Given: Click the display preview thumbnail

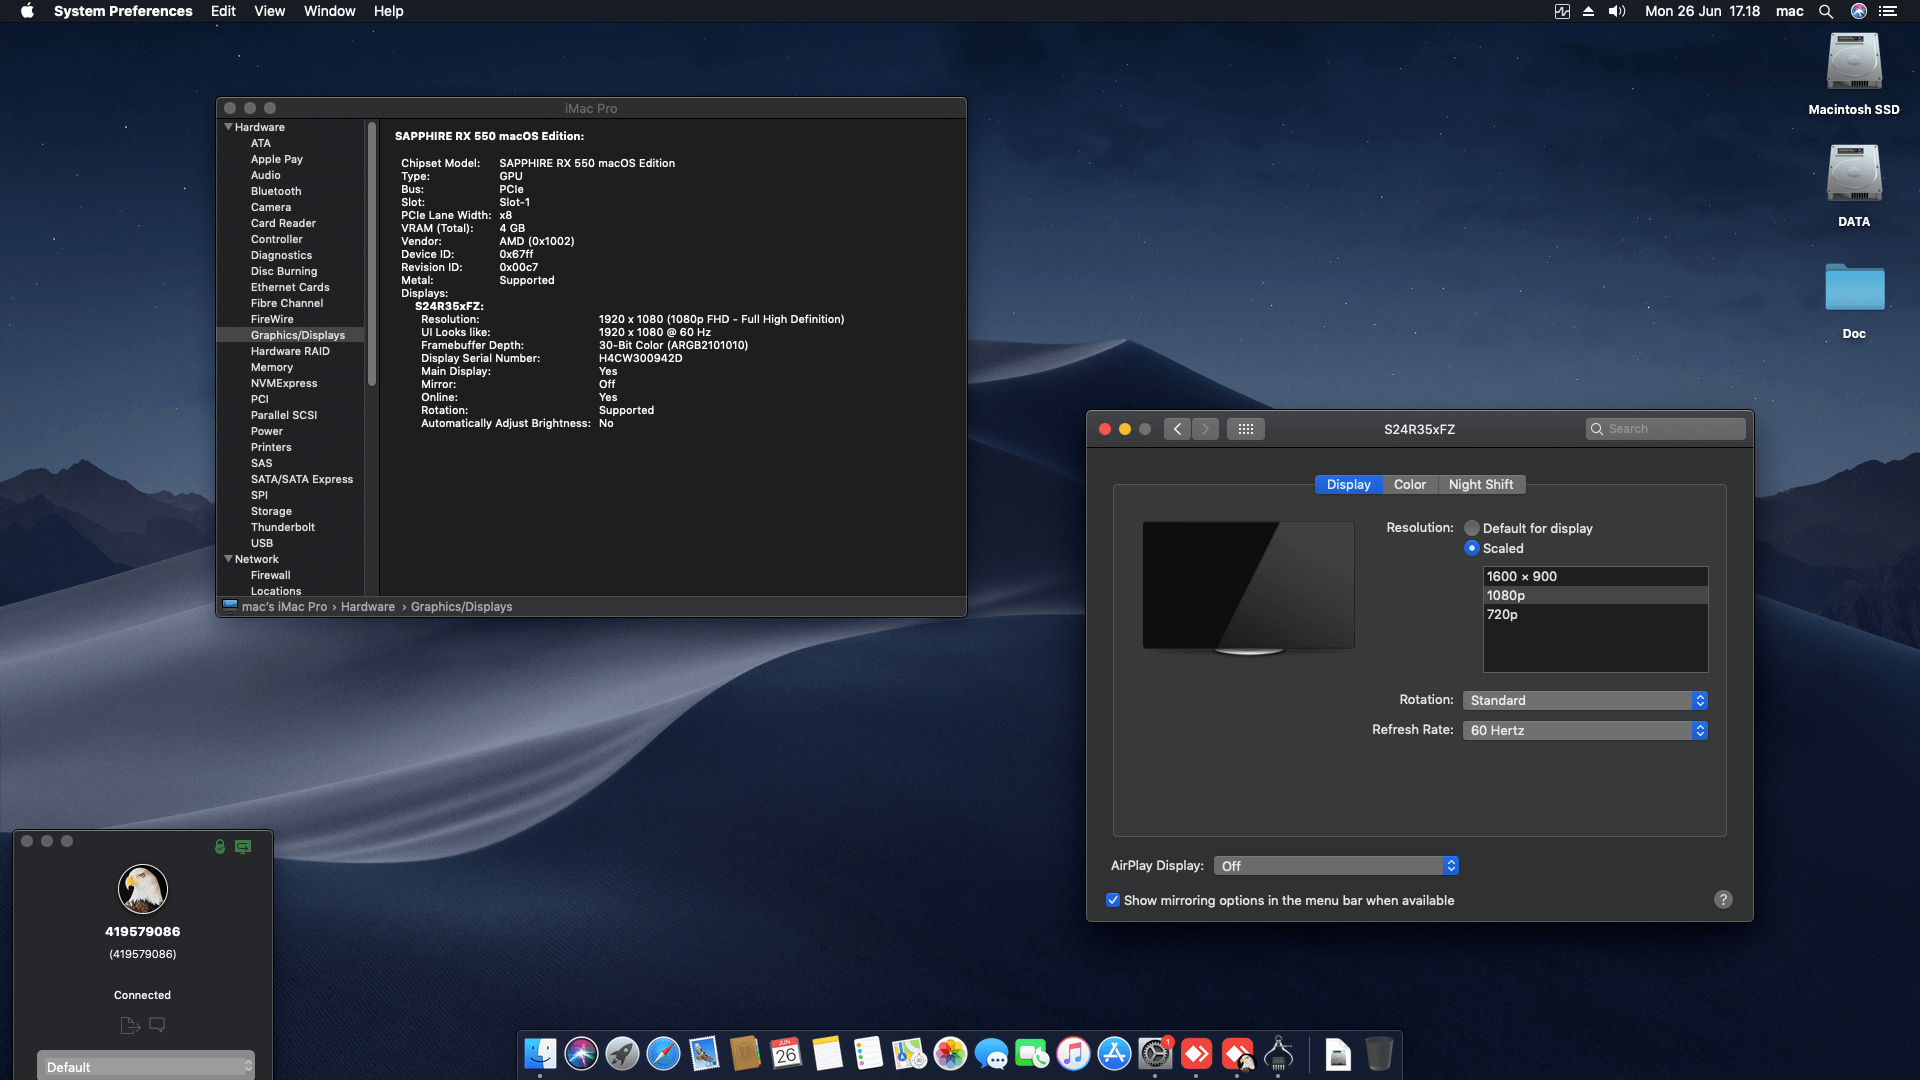Looking at the screenshot, I should click(1249, 588).
